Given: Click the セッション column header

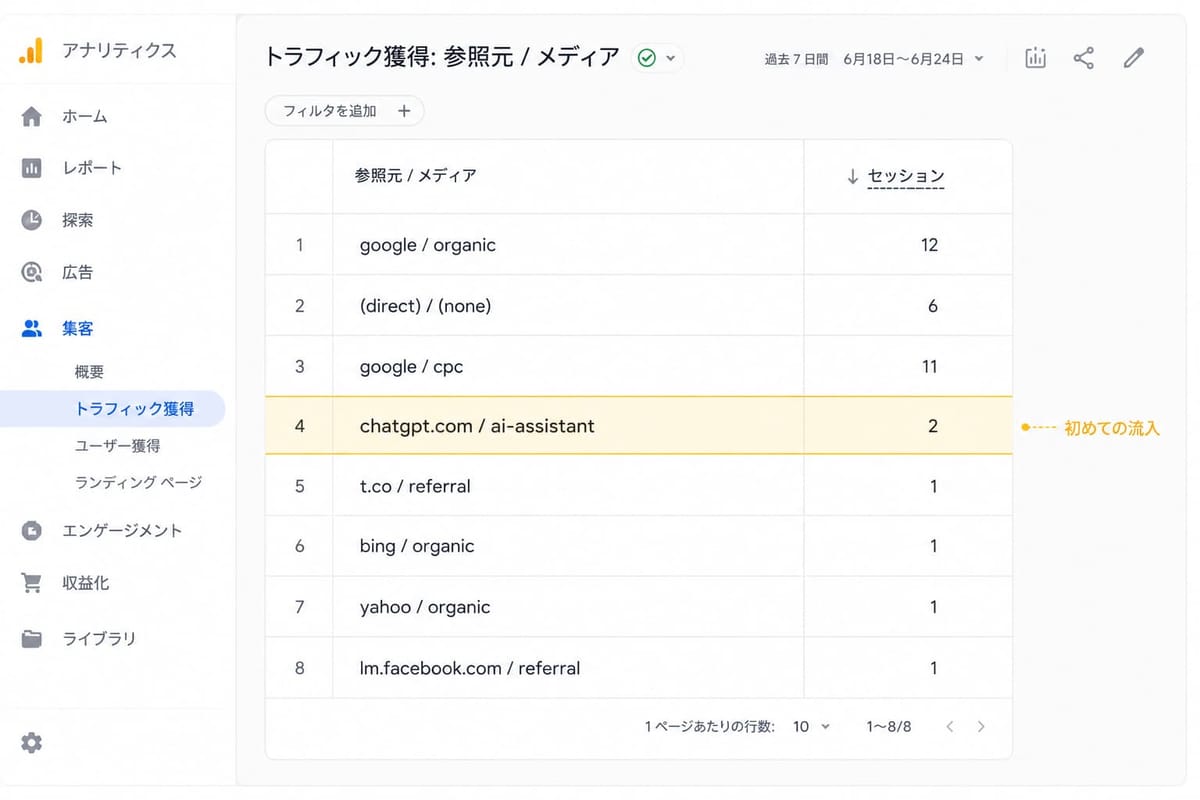Looking at the screenshot, I should pos(906,176).
